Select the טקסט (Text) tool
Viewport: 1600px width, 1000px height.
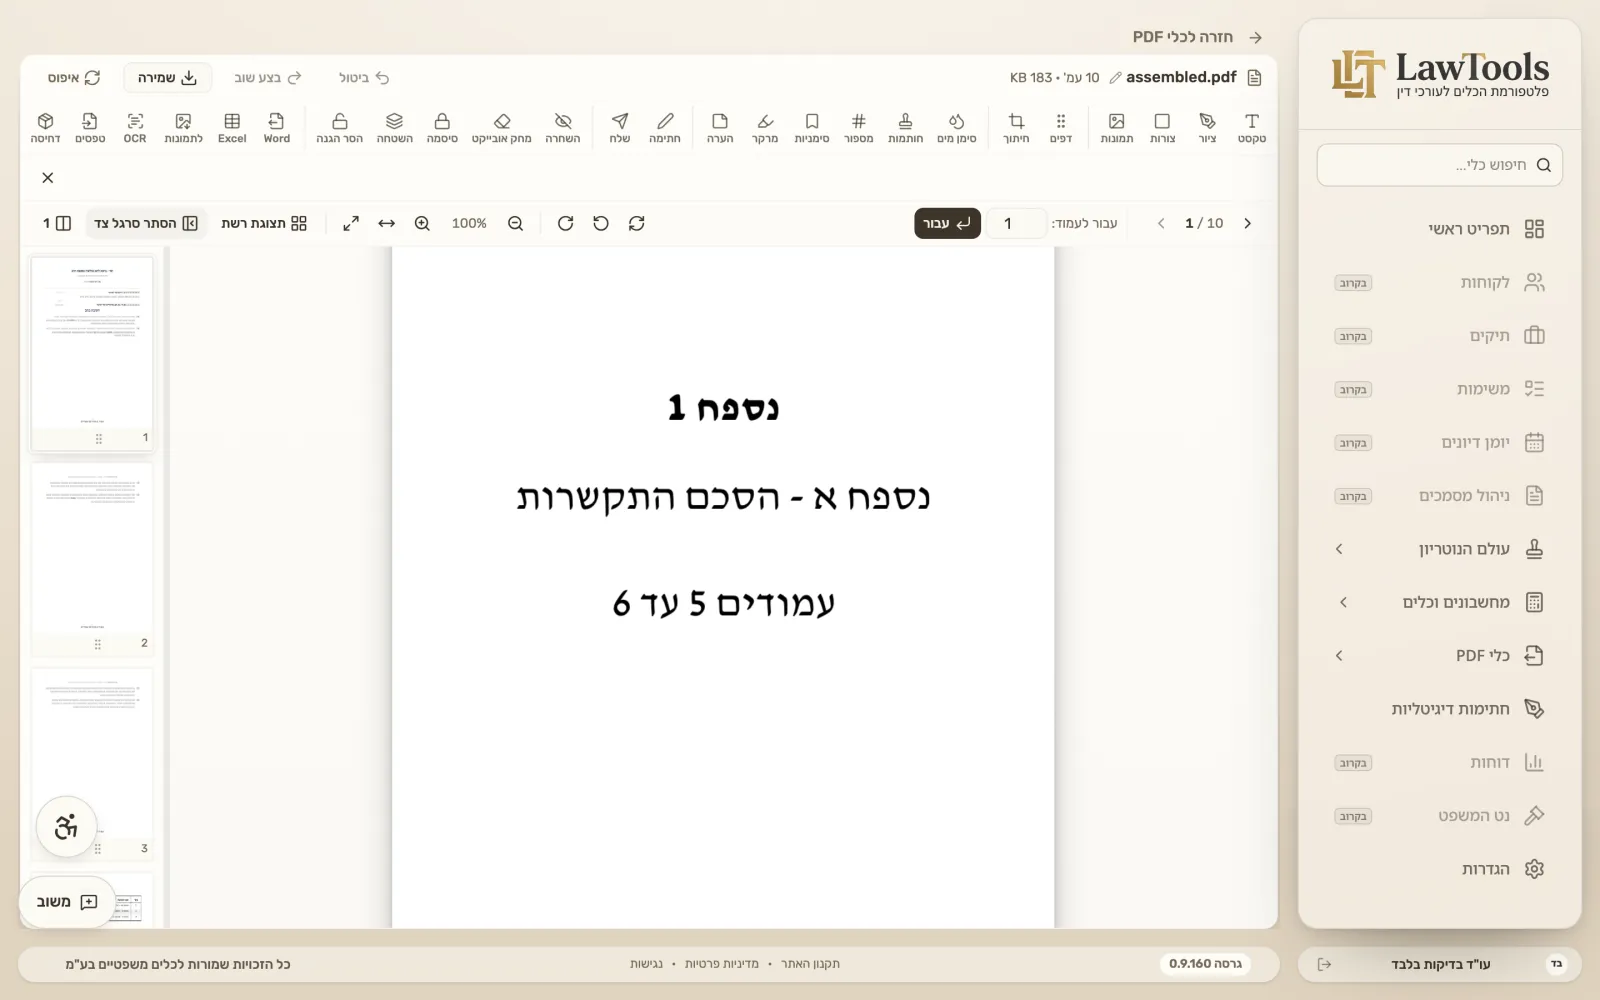click(x=1251, y=128)
